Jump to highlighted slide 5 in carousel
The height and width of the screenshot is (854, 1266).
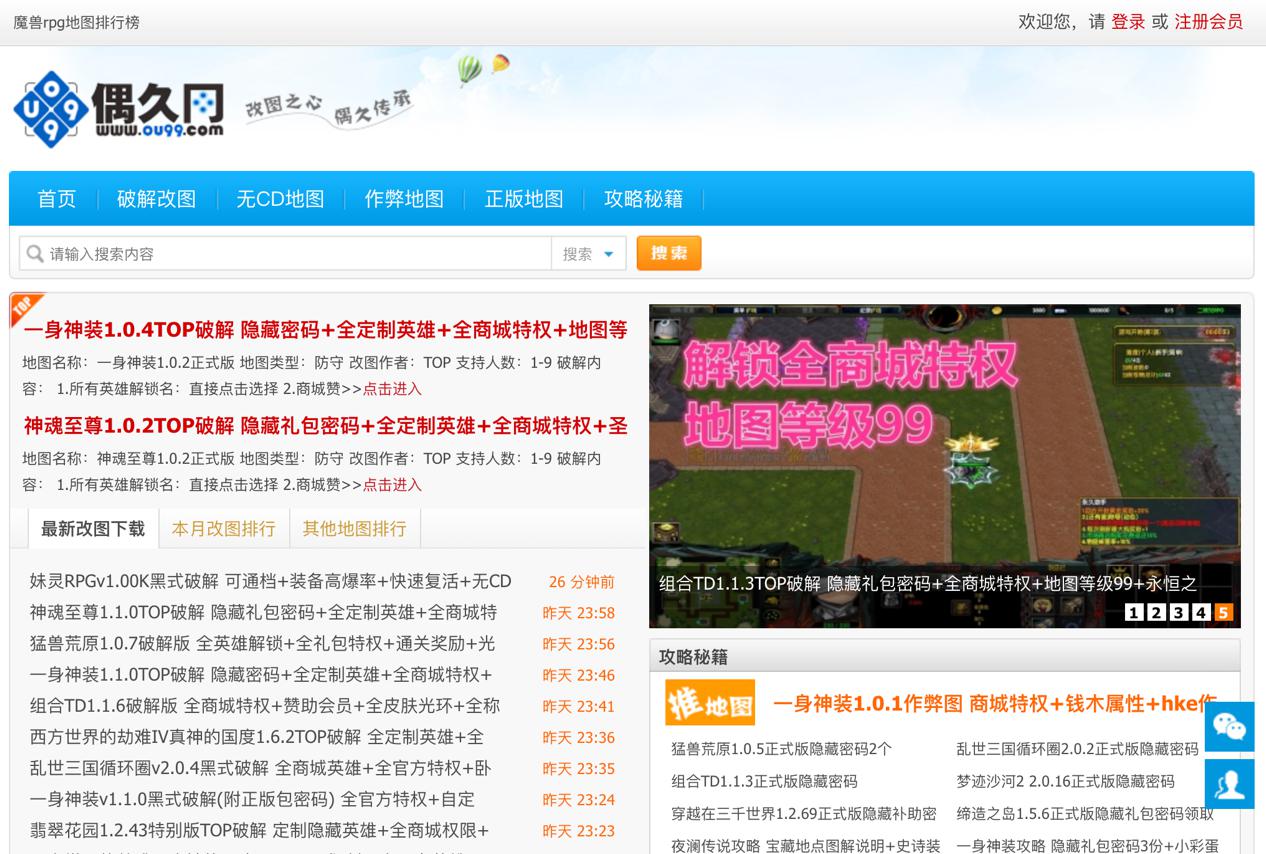(x=1223, y=612)
